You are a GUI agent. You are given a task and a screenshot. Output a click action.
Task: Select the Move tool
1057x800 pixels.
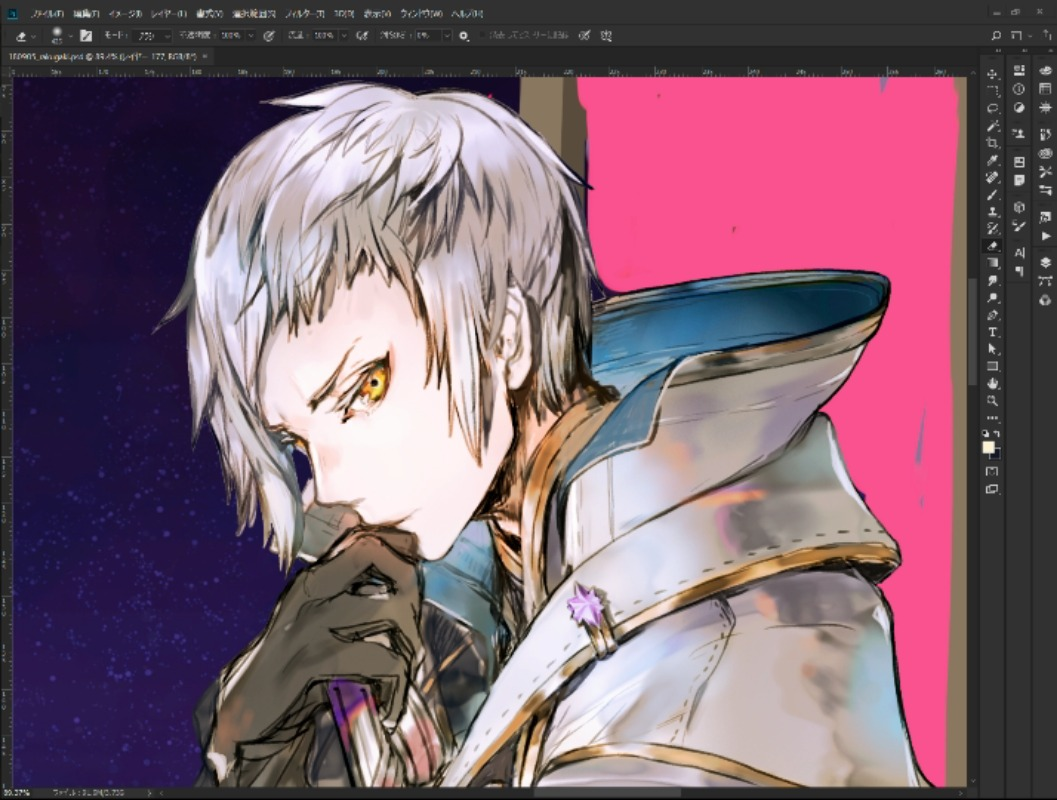[x=992, y=75]
